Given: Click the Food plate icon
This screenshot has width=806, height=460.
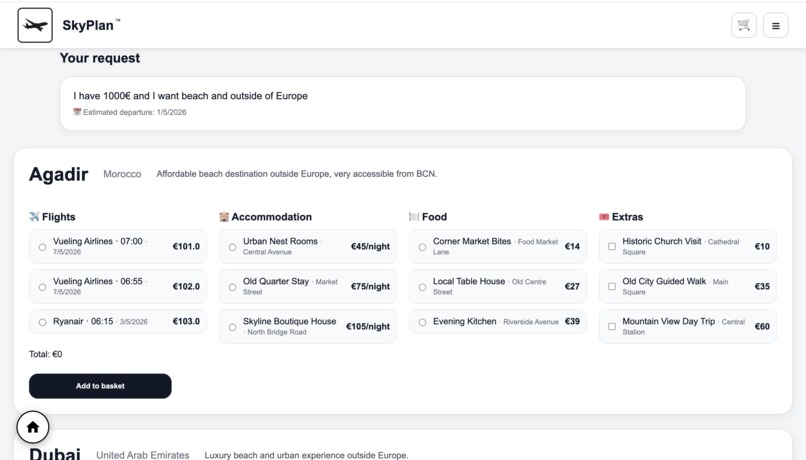Looking at the screenshot, I should (x=414, y=217).
